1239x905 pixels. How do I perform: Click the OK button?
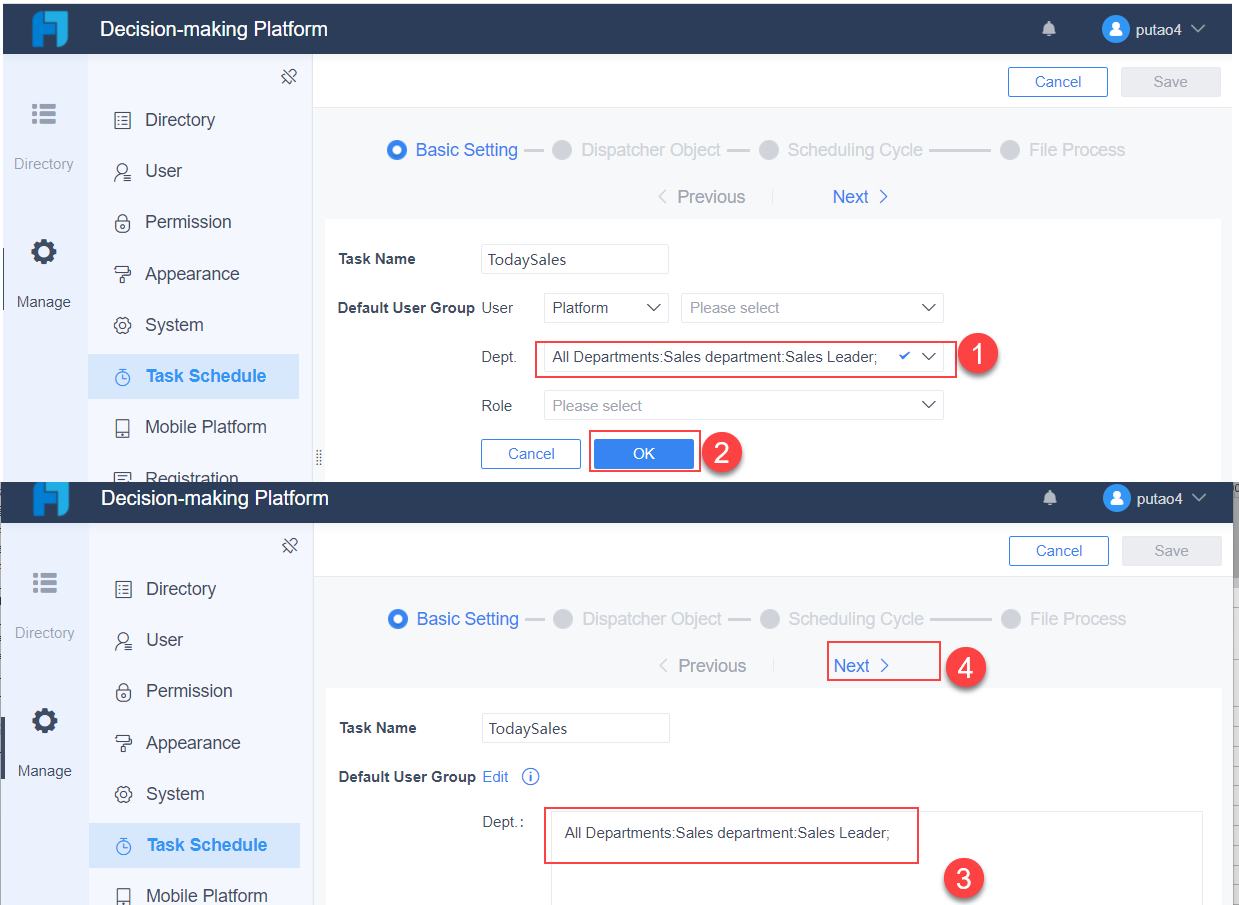coord(643,453)
